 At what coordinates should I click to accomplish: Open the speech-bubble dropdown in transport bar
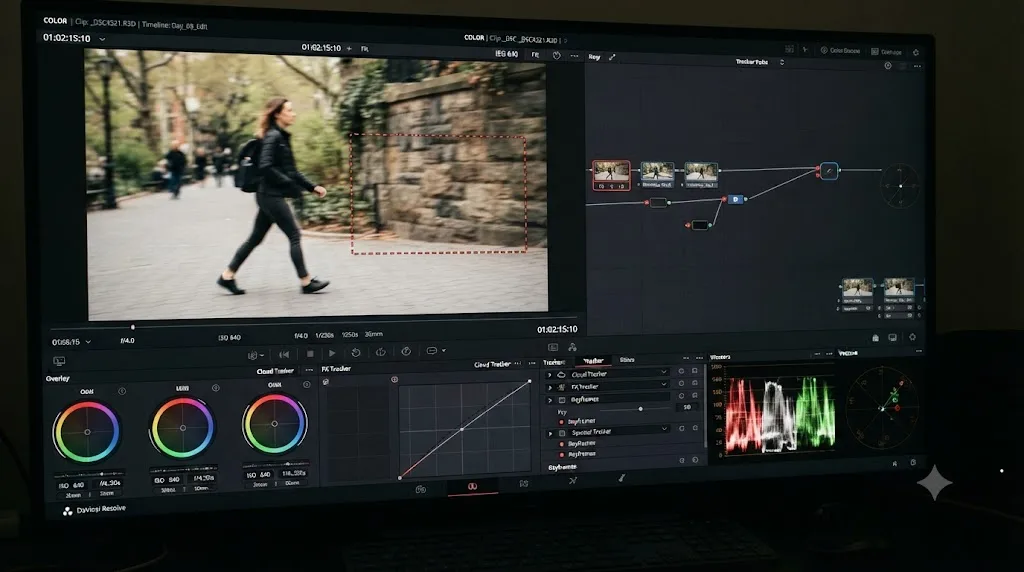[436, 351]
